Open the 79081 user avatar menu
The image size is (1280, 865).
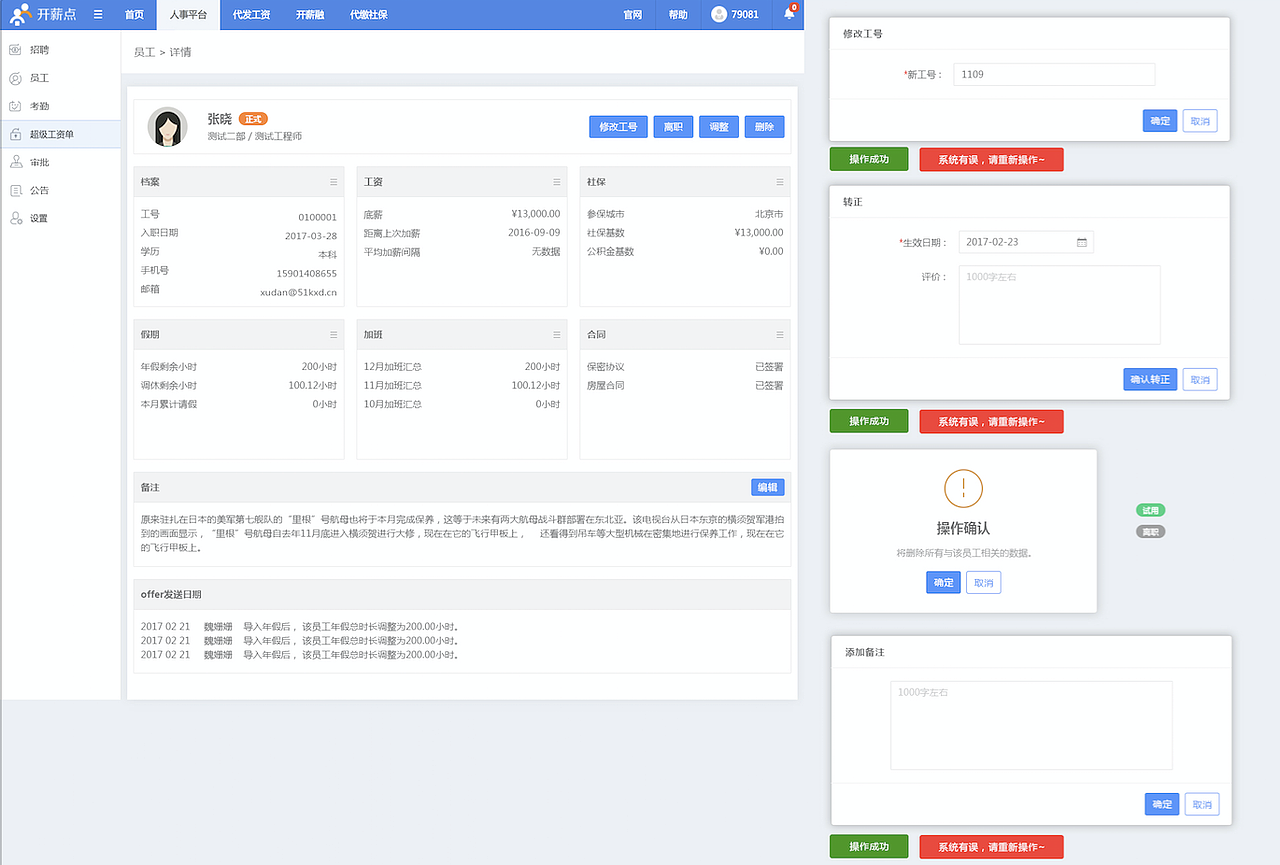coord(735,15)
